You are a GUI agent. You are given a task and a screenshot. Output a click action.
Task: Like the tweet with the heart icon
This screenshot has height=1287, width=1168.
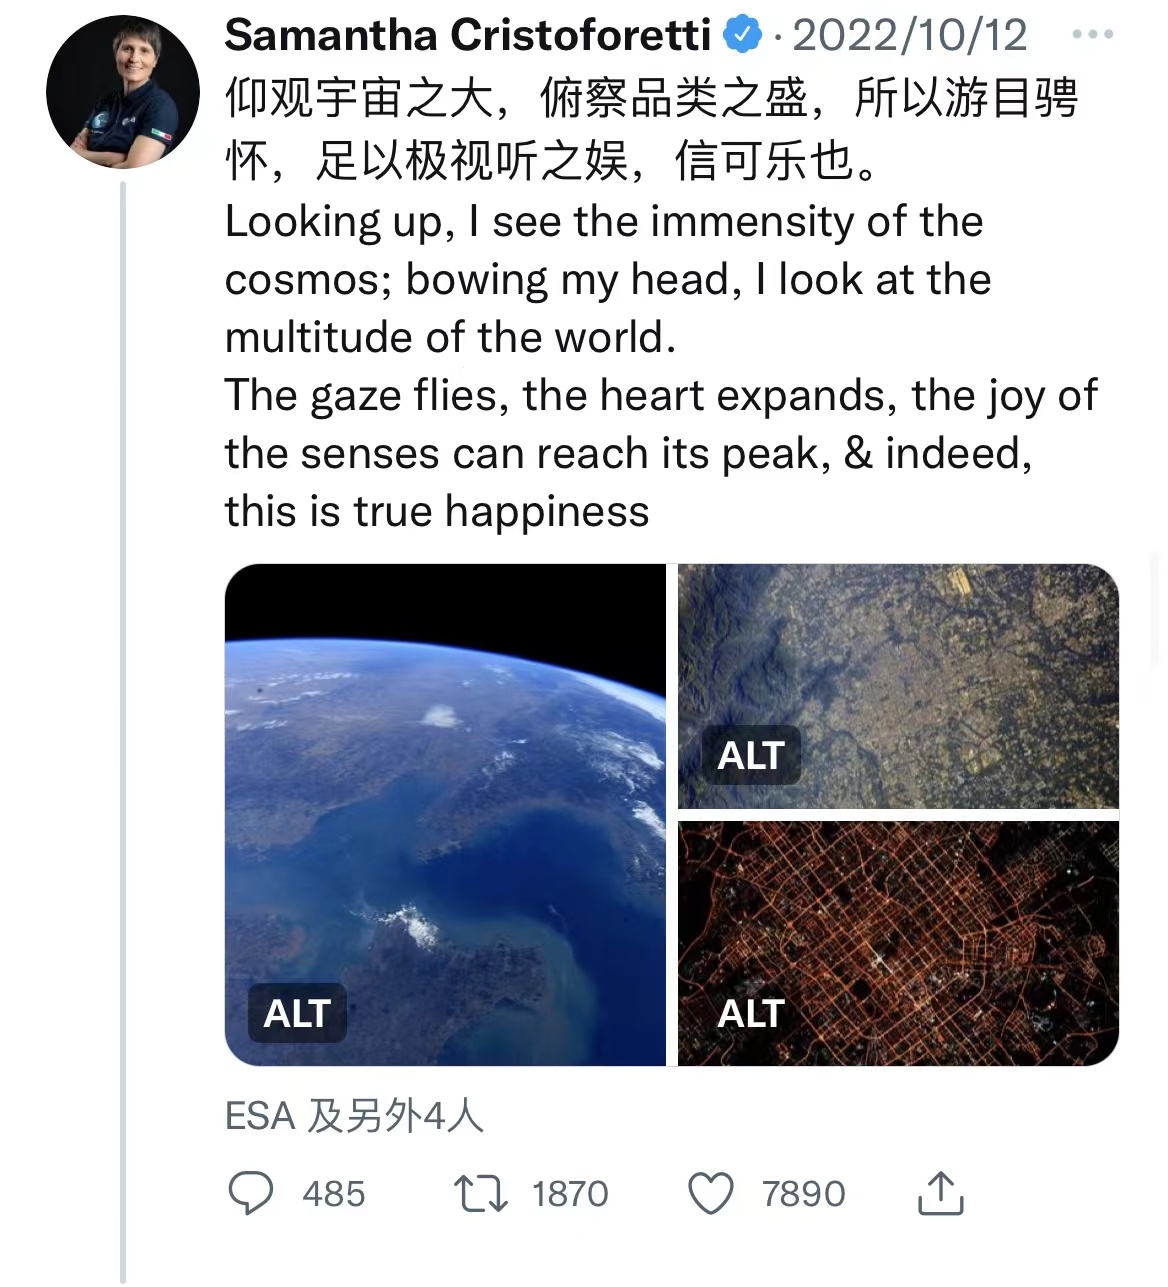click(711, 1193)
